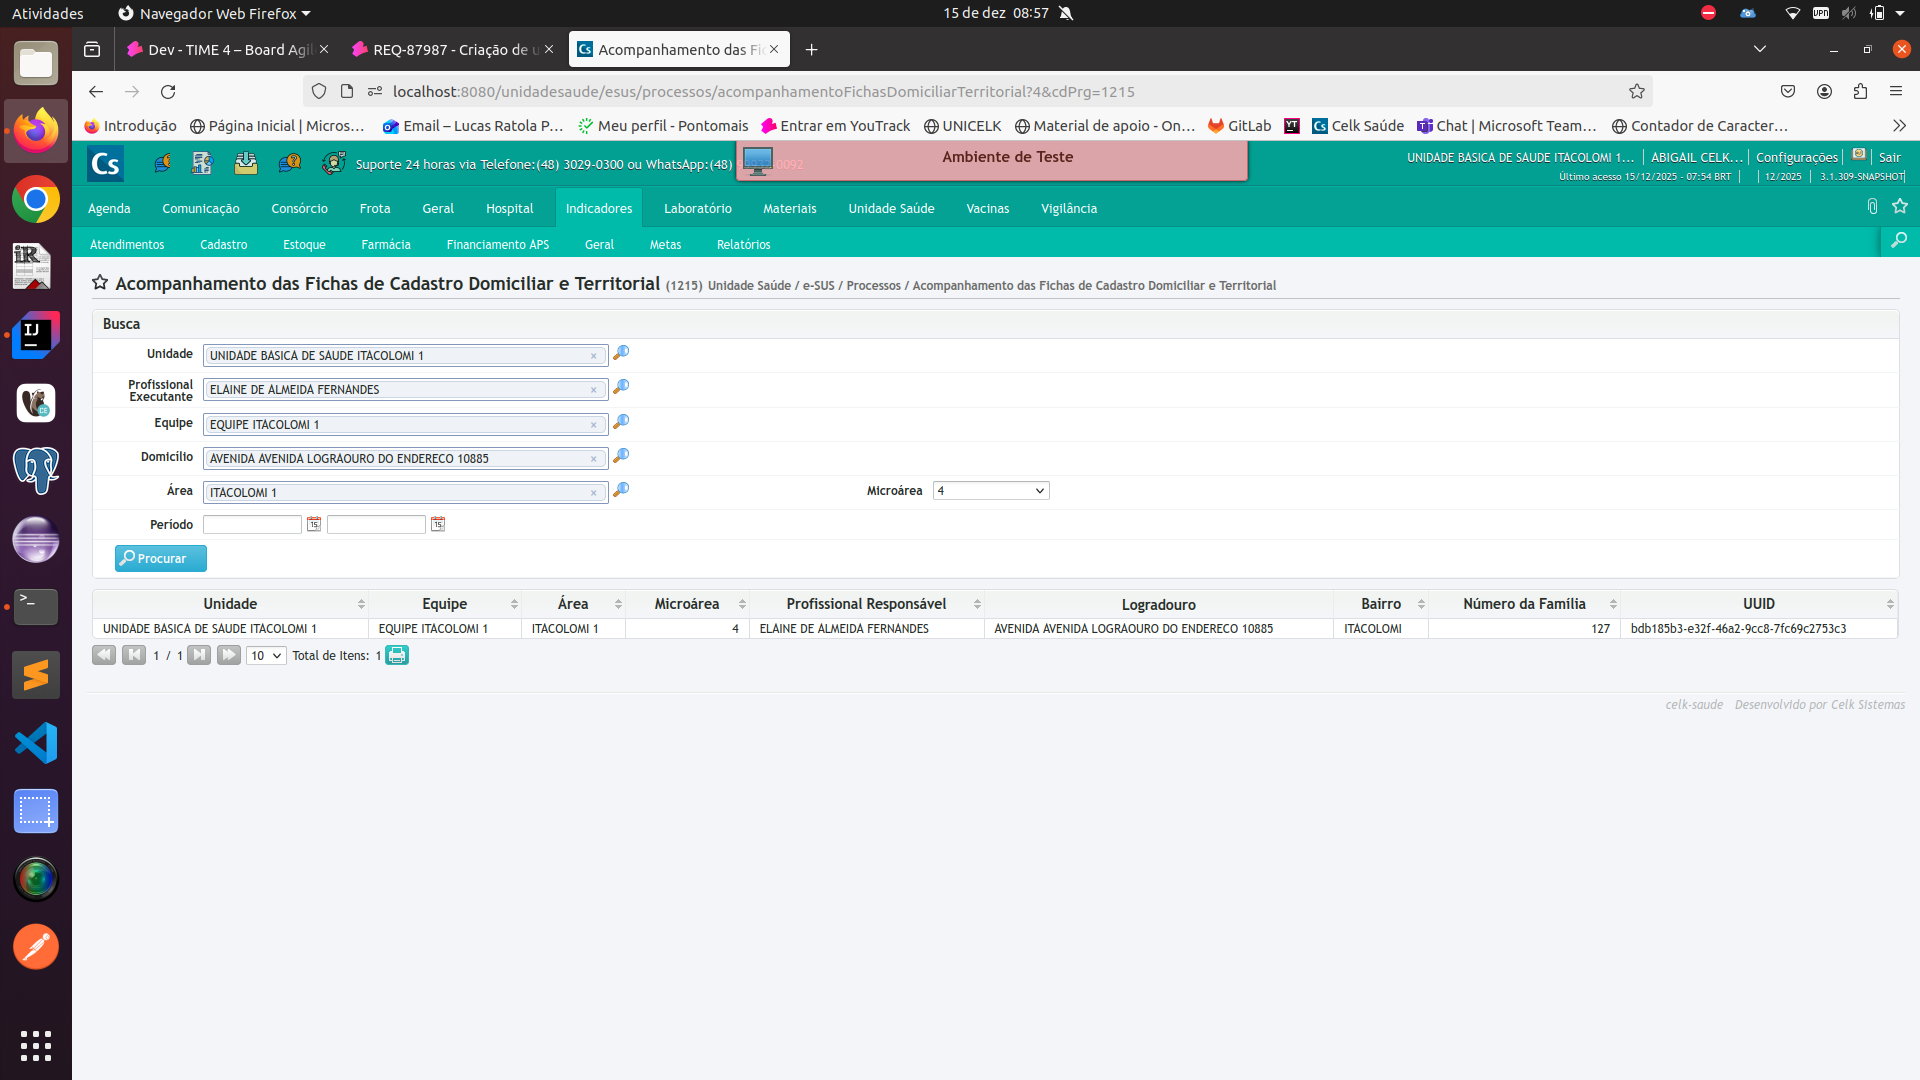
Task: Click the second Período date input field
Action: (x=376, y=525)
